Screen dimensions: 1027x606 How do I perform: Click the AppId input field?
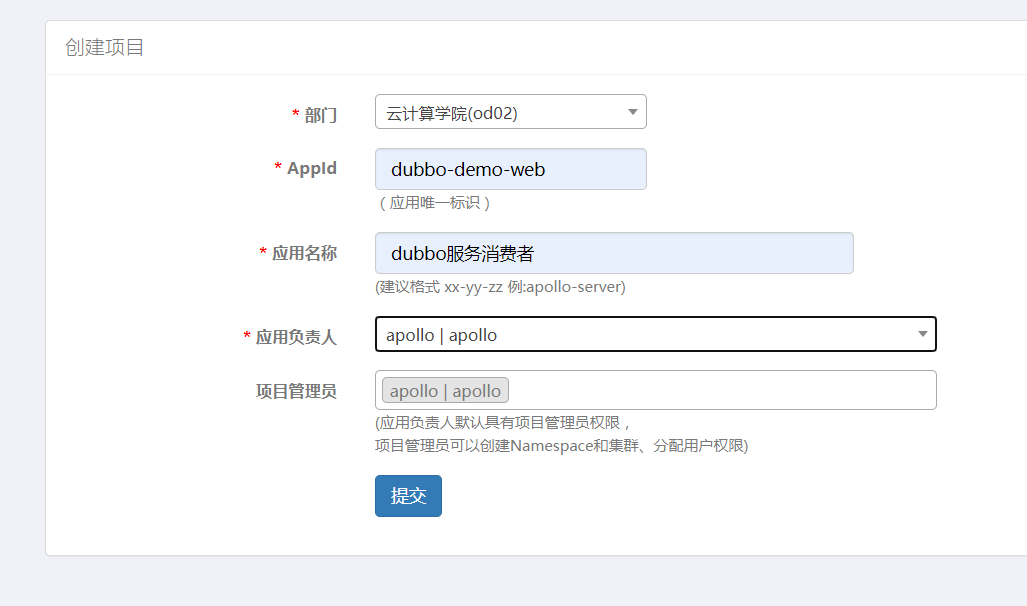[x=510, y=169]
